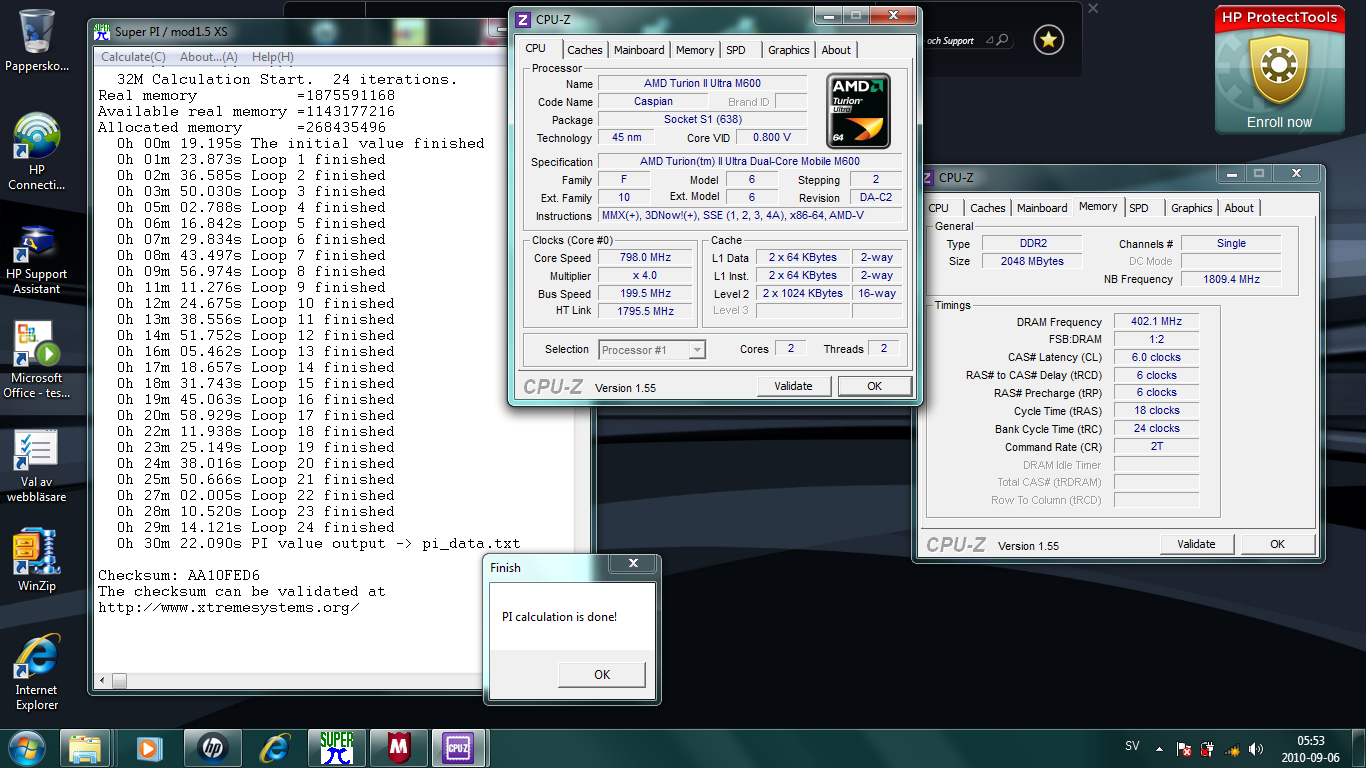Select About tab in Memory CPU-Z window
The image size is (1366, 768).
[1239, 208]
